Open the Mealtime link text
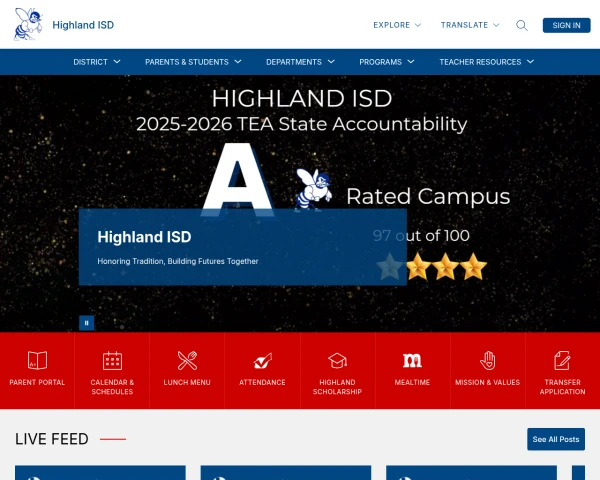This screenshot has width=600, height=480. (x=412, y=382)
